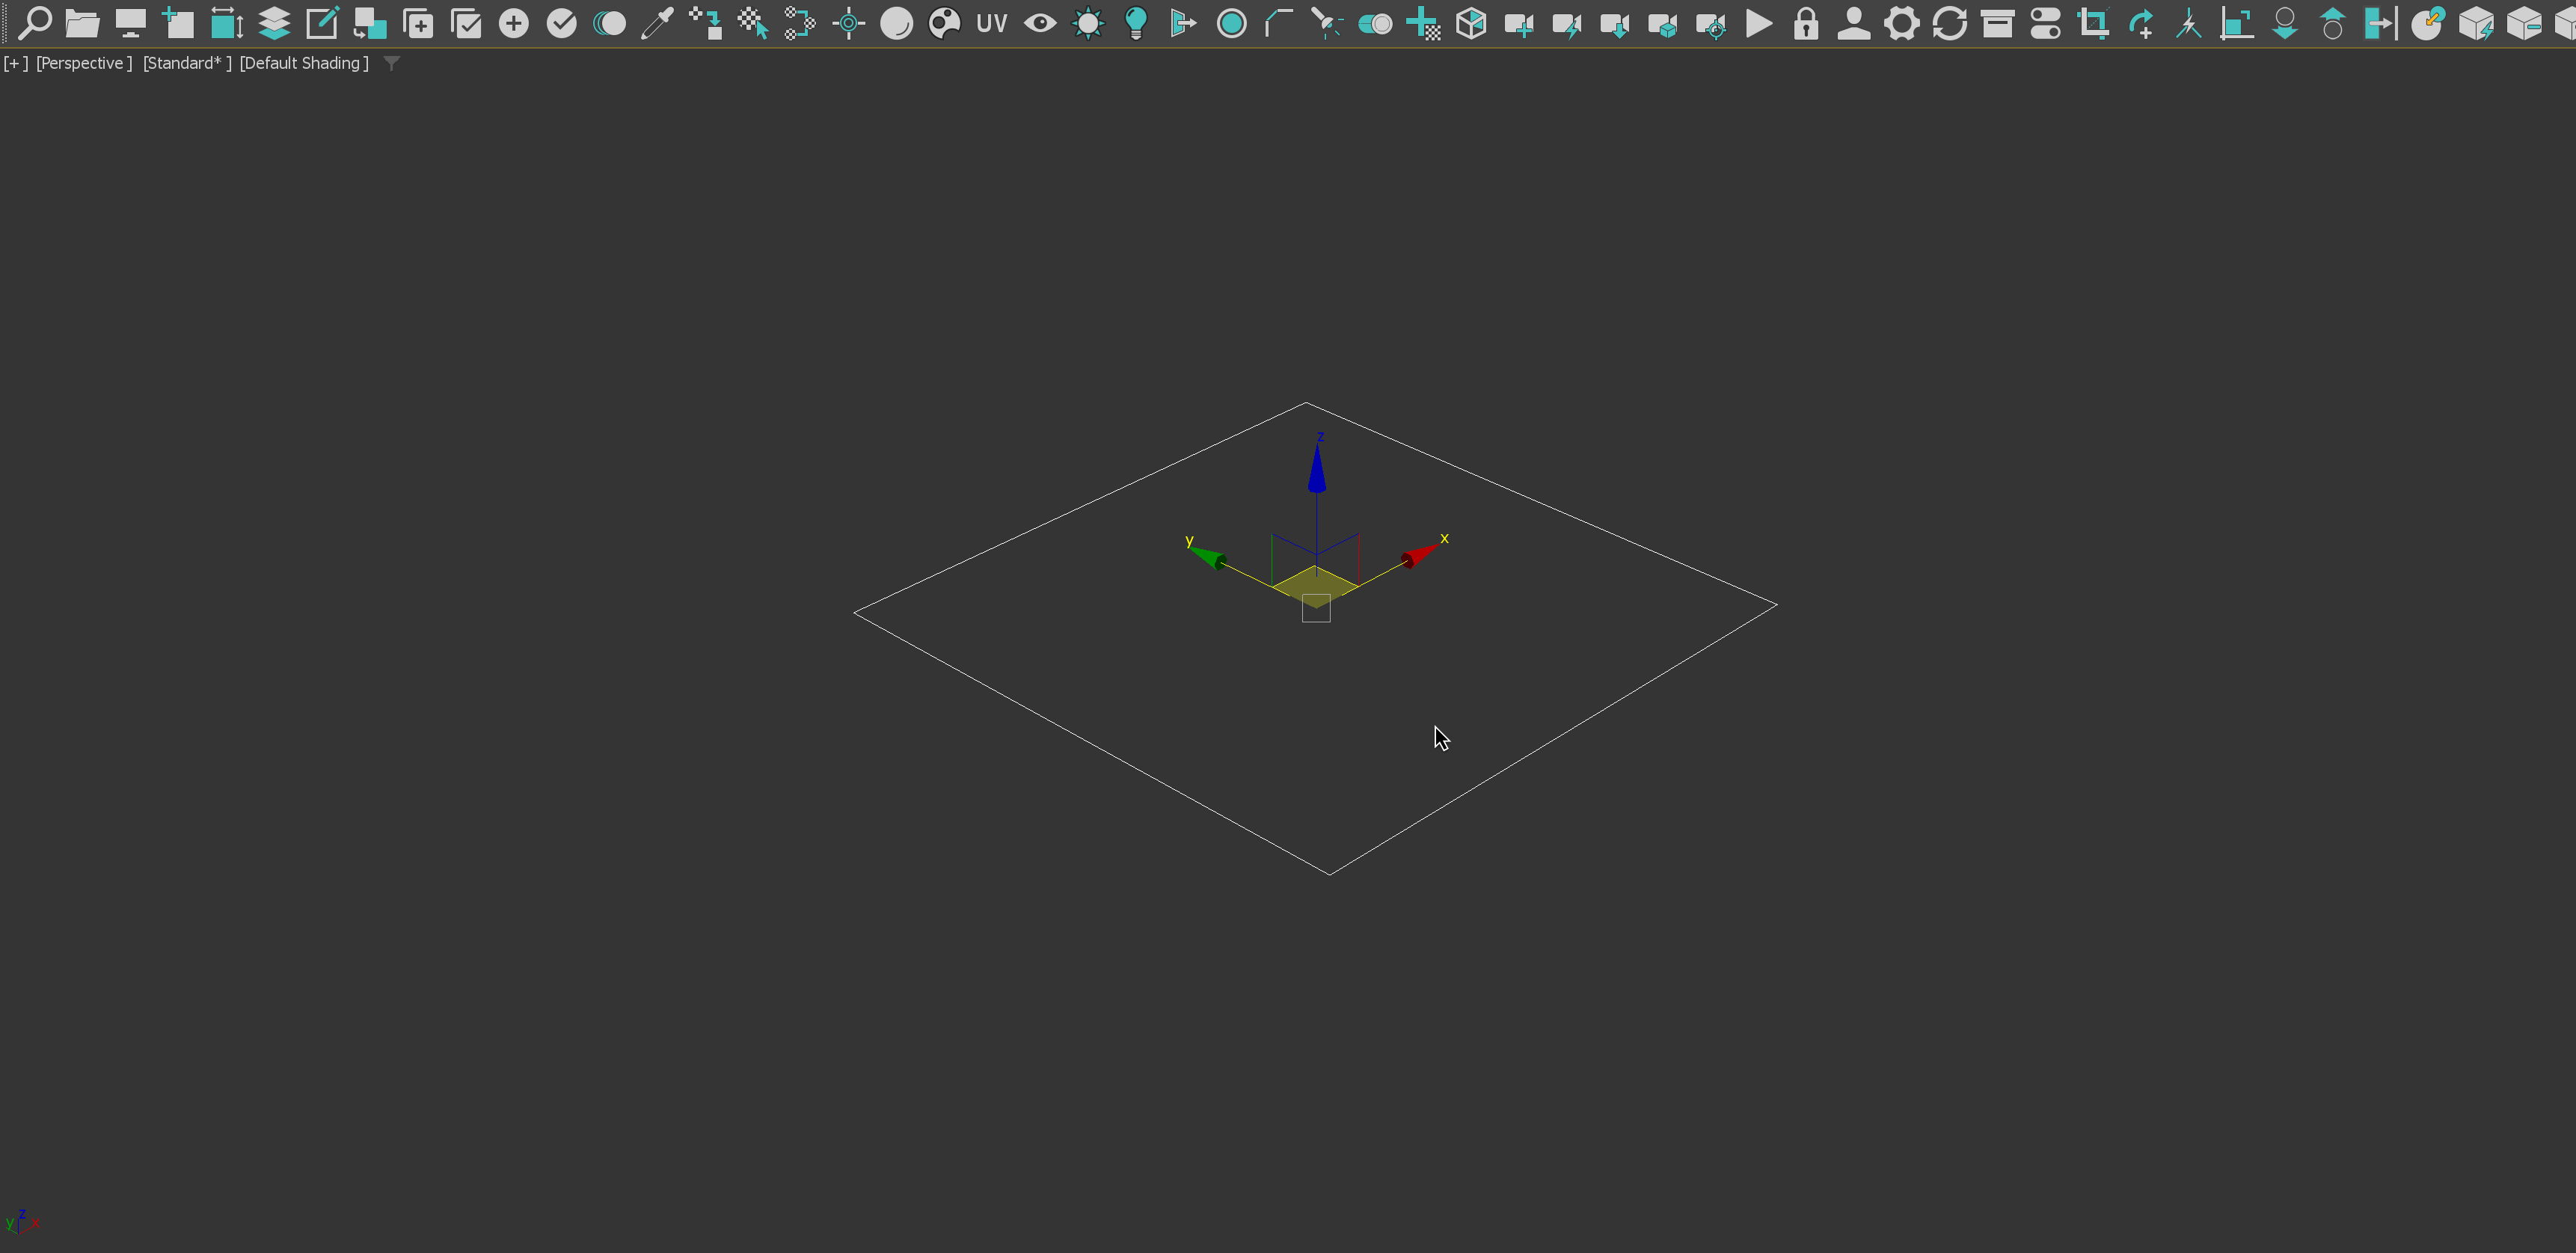Image resolution: width=2576 pixels, height=1253 pixels.
Task: Click the square with plus corner icon
Action: (178, 22)
